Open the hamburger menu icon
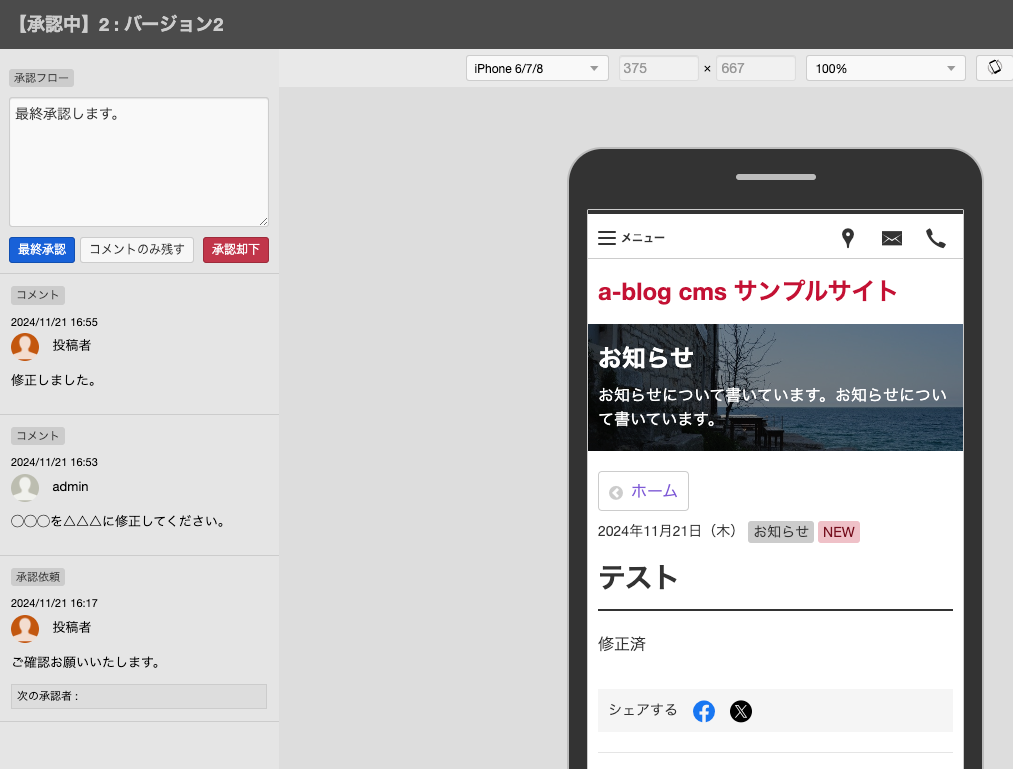Viewport: 1013px width, 769px height. (607, 238)
